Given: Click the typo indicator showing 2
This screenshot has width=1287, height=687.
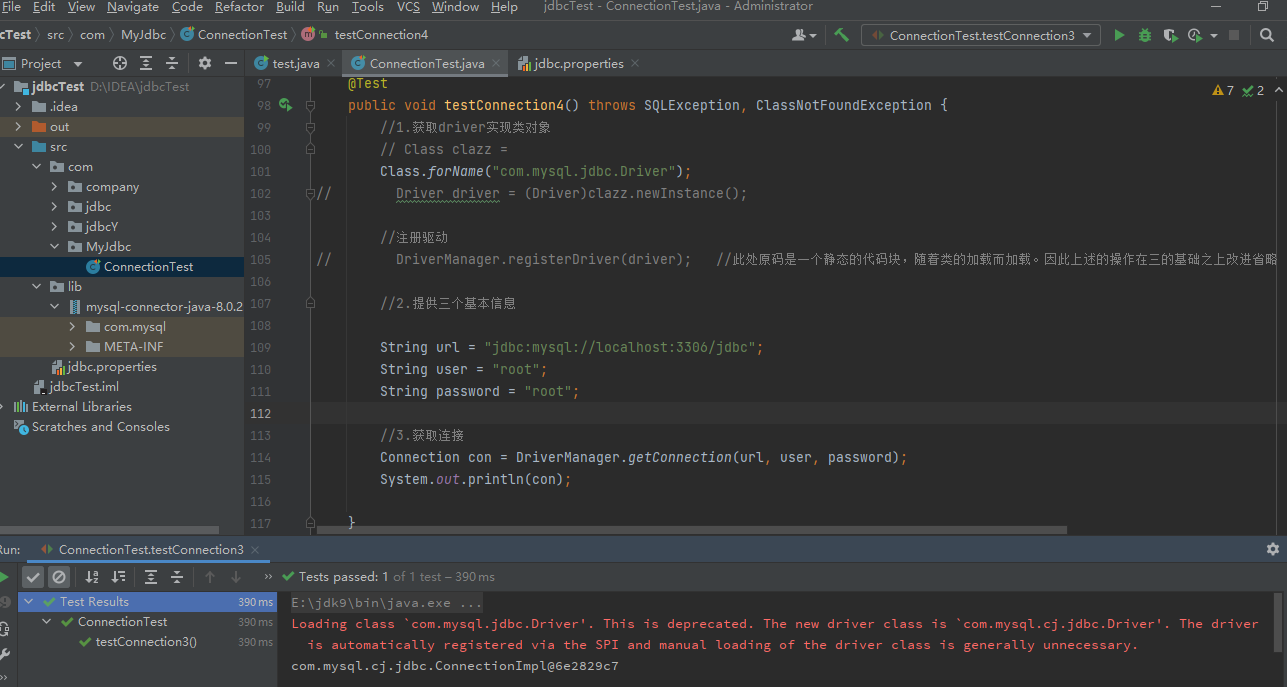Looking at the screenshot, I should [1253, 90].
